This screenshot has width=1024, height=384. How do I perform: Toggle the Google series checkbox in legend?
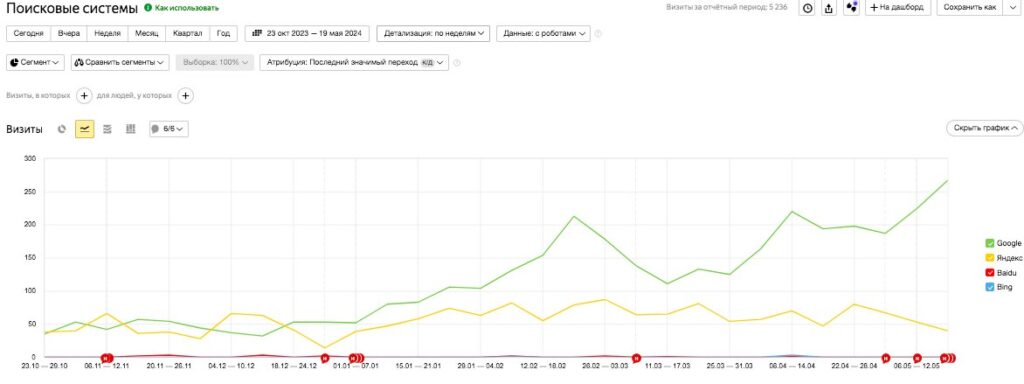pyautogui.click(x=990, y=243)
